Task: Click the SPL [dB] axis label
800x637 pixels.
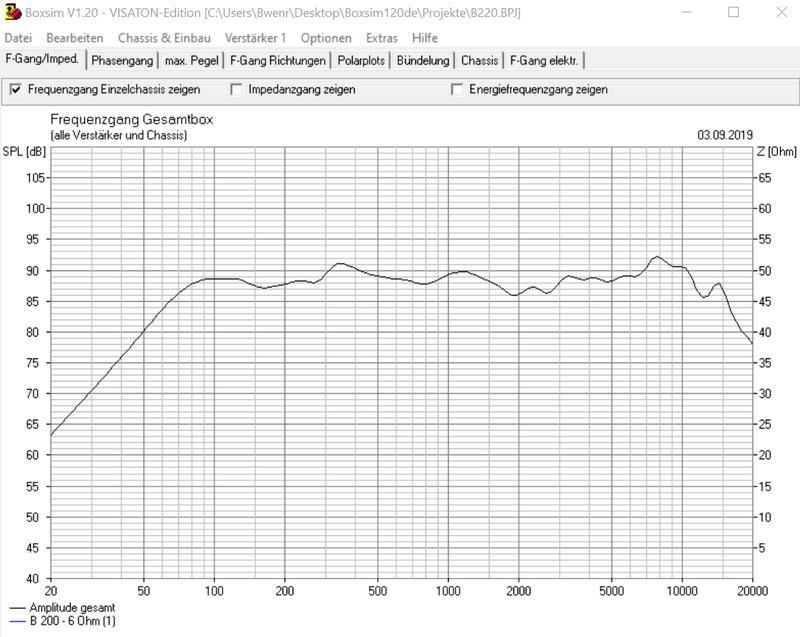Action: [x=24, y=151]
